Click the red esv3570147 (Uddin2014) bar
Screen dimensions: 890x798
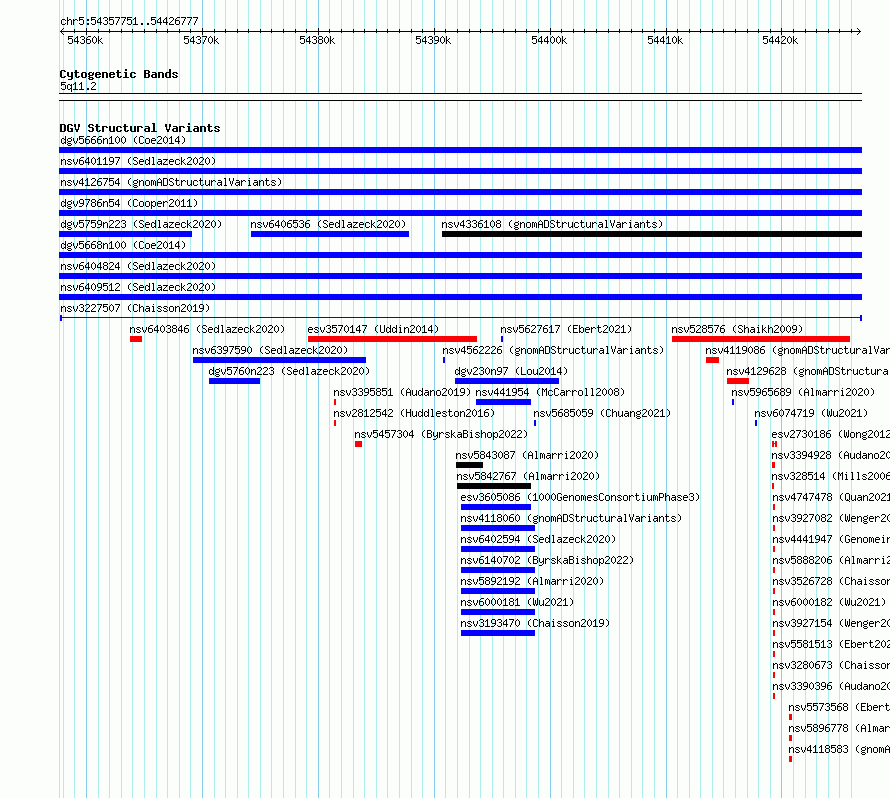click(x=392, y=339)
